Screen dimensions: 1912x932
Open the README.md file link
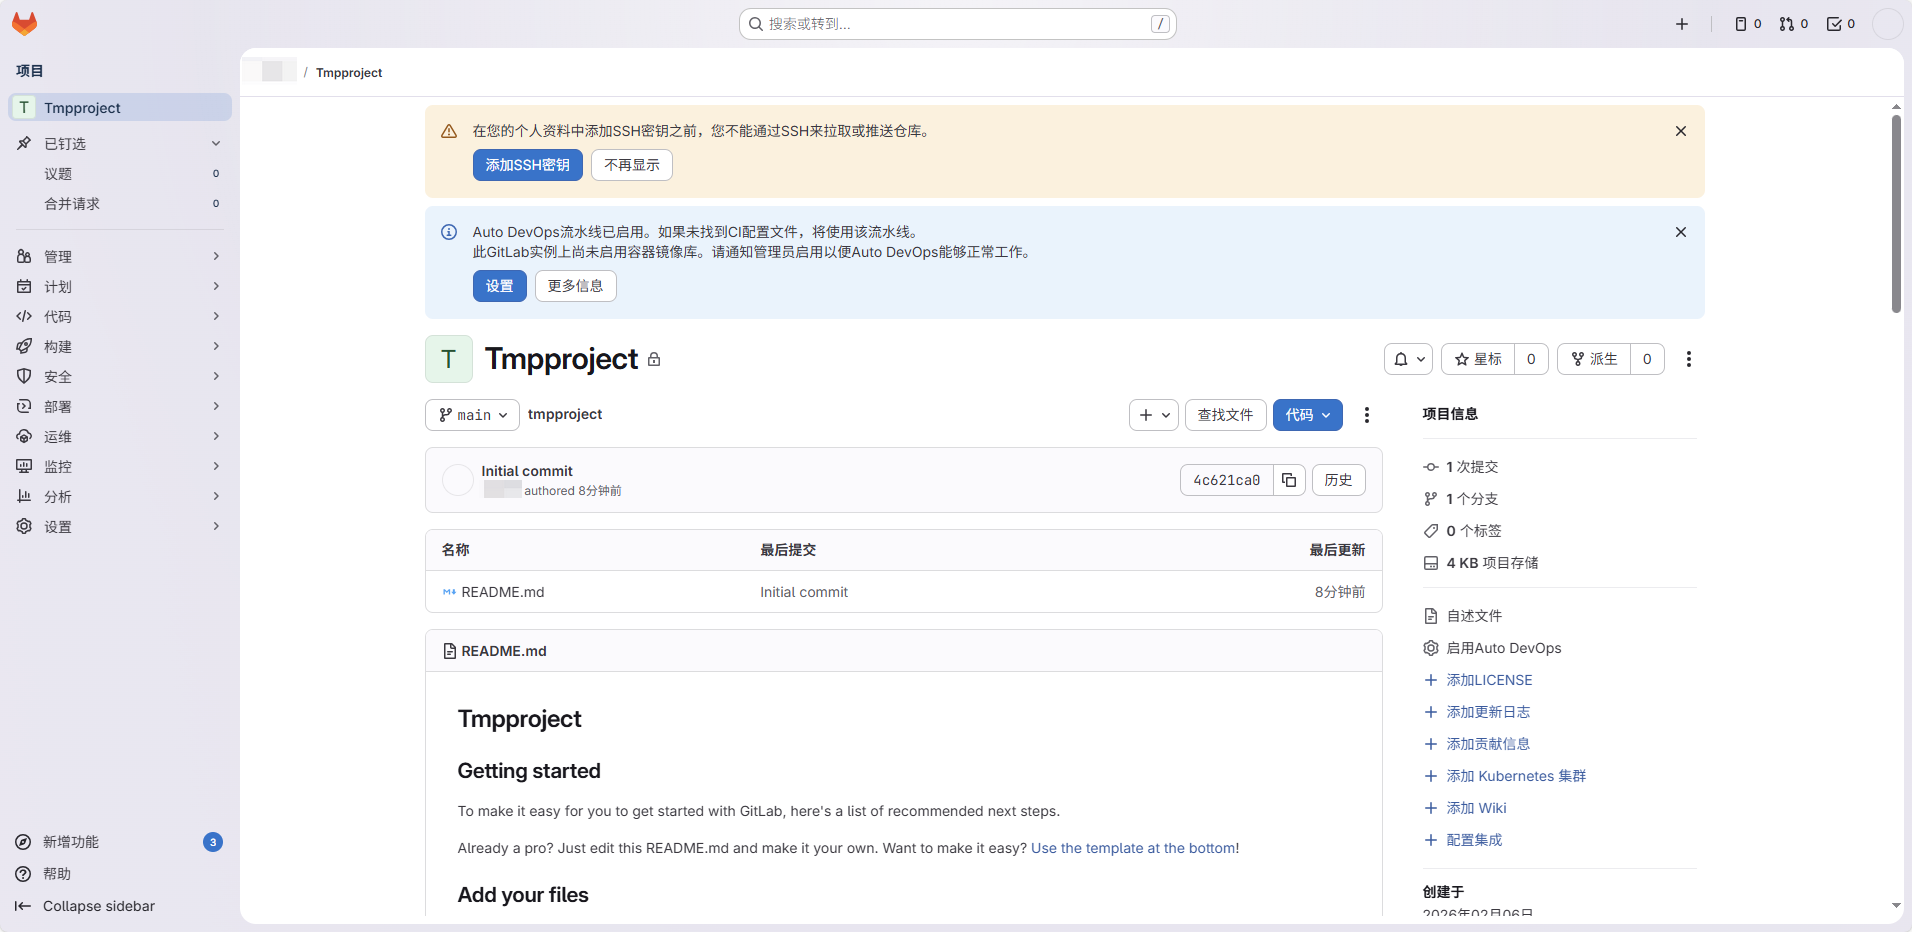coord(502,592)
